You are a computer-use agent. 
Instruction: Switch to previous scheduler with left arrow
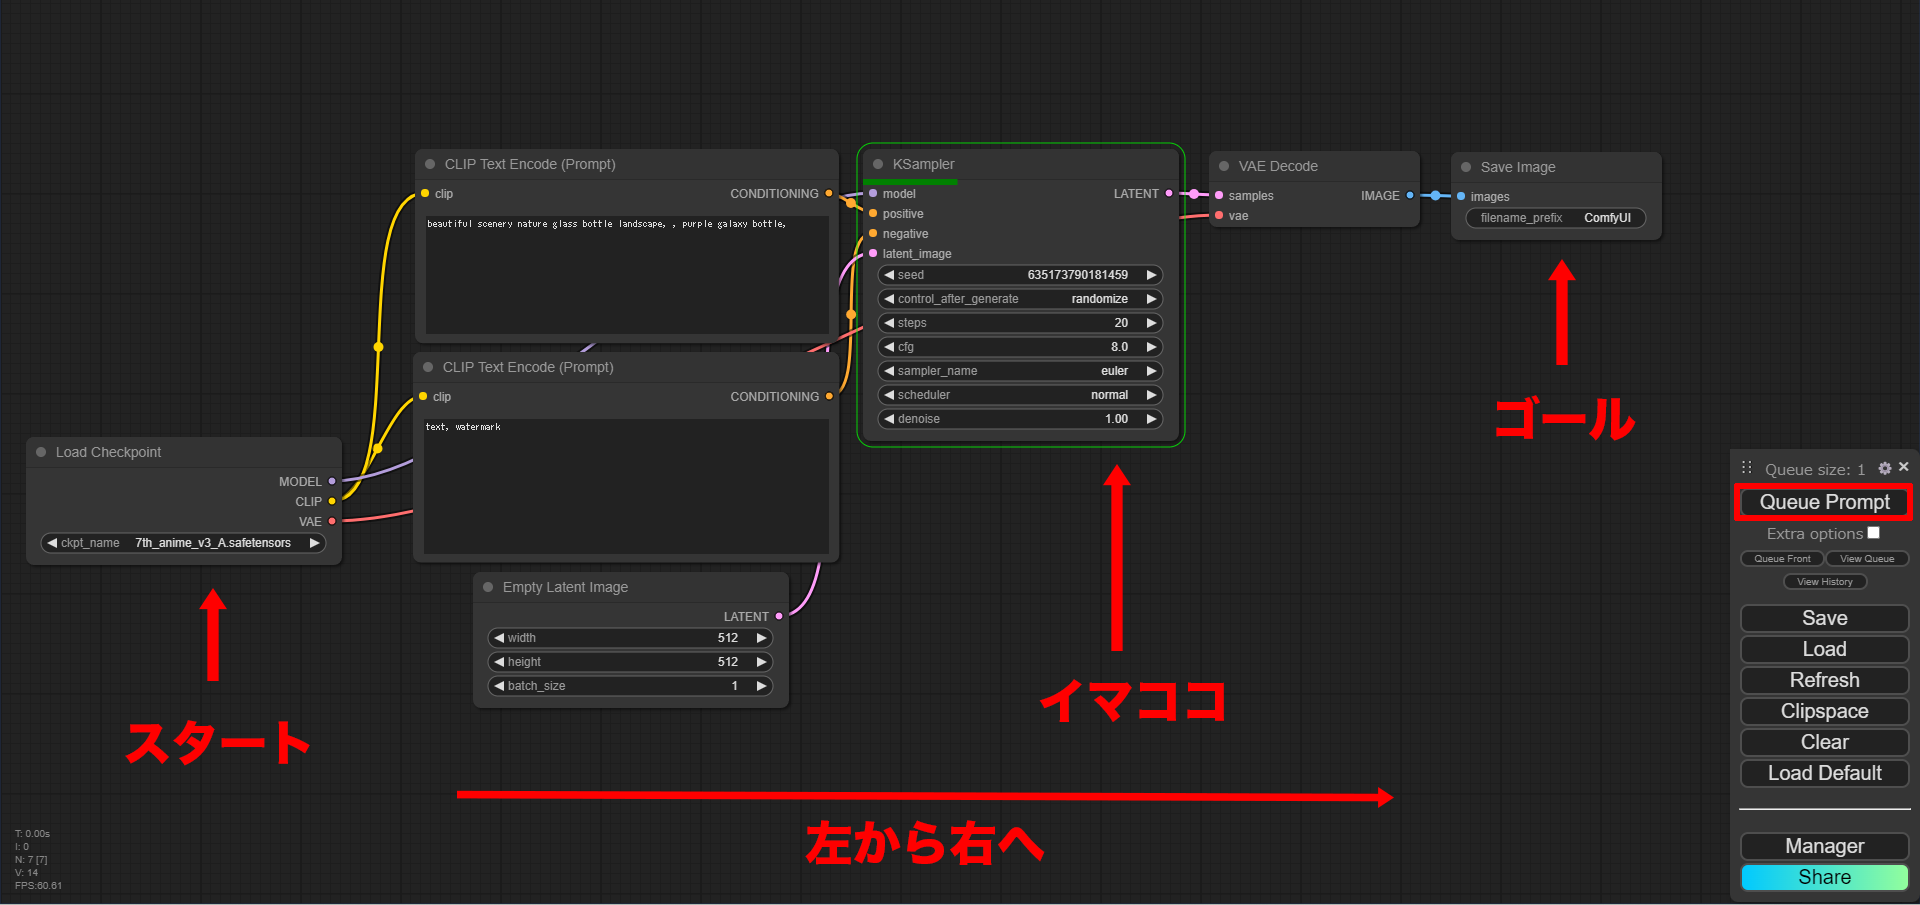(889, 395)
